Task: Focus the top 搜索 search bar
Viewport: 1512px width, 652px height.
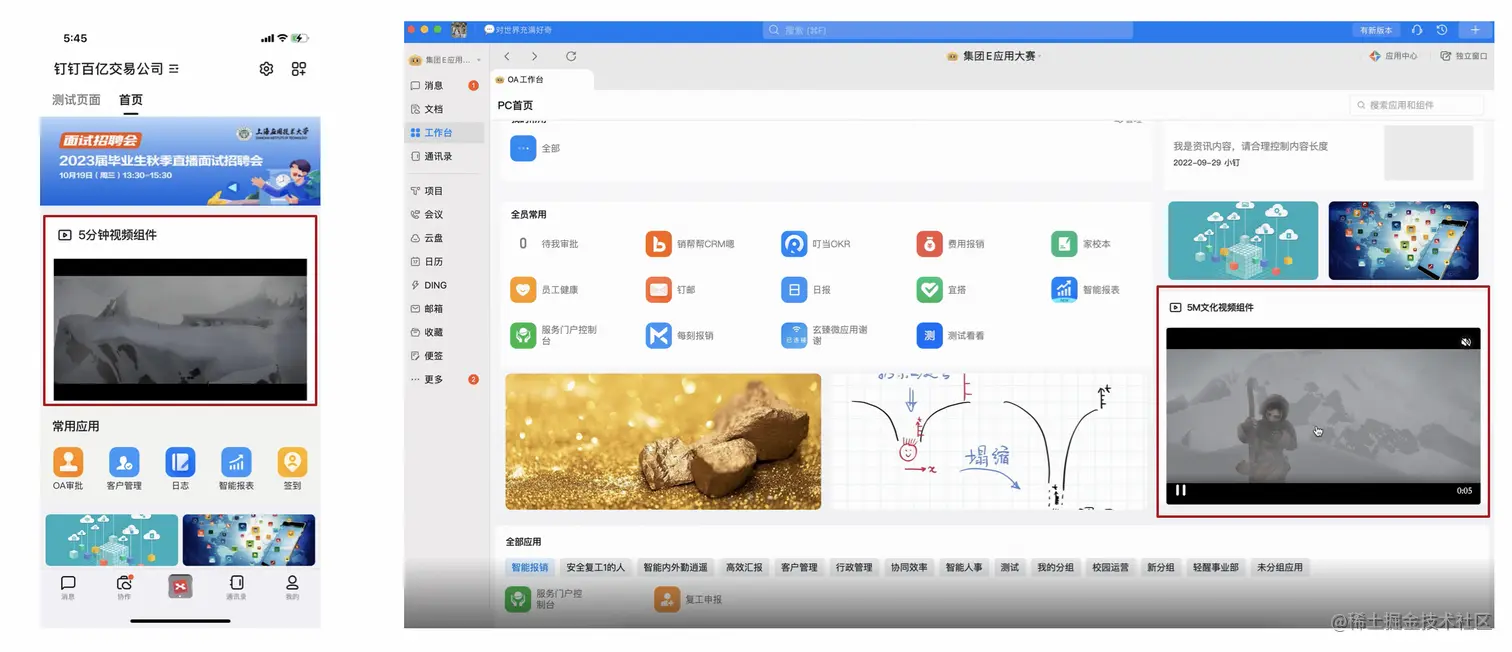Action: pos(948,31)
